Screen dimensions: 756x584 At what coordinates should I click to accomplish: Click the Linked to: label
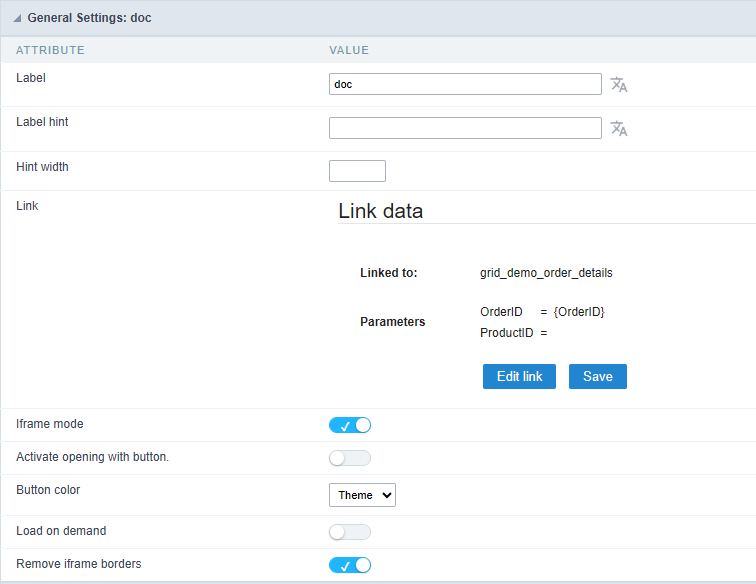pos(389,273)
